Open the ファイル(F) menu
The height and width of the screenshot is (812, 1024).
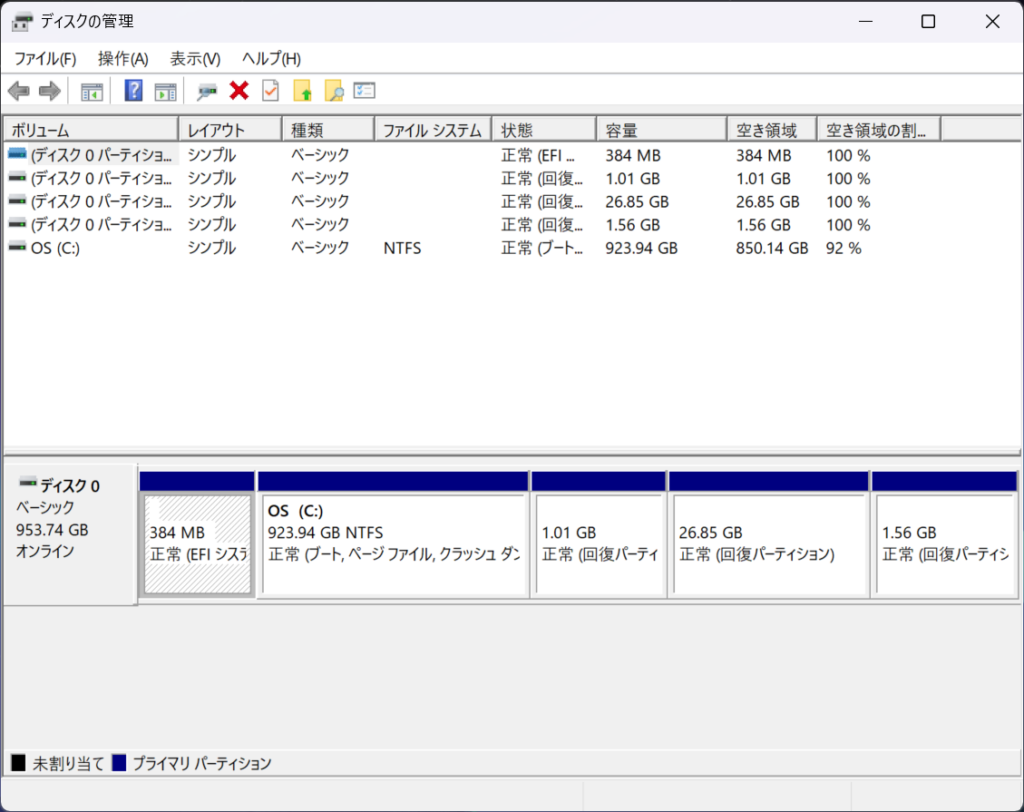45,59
